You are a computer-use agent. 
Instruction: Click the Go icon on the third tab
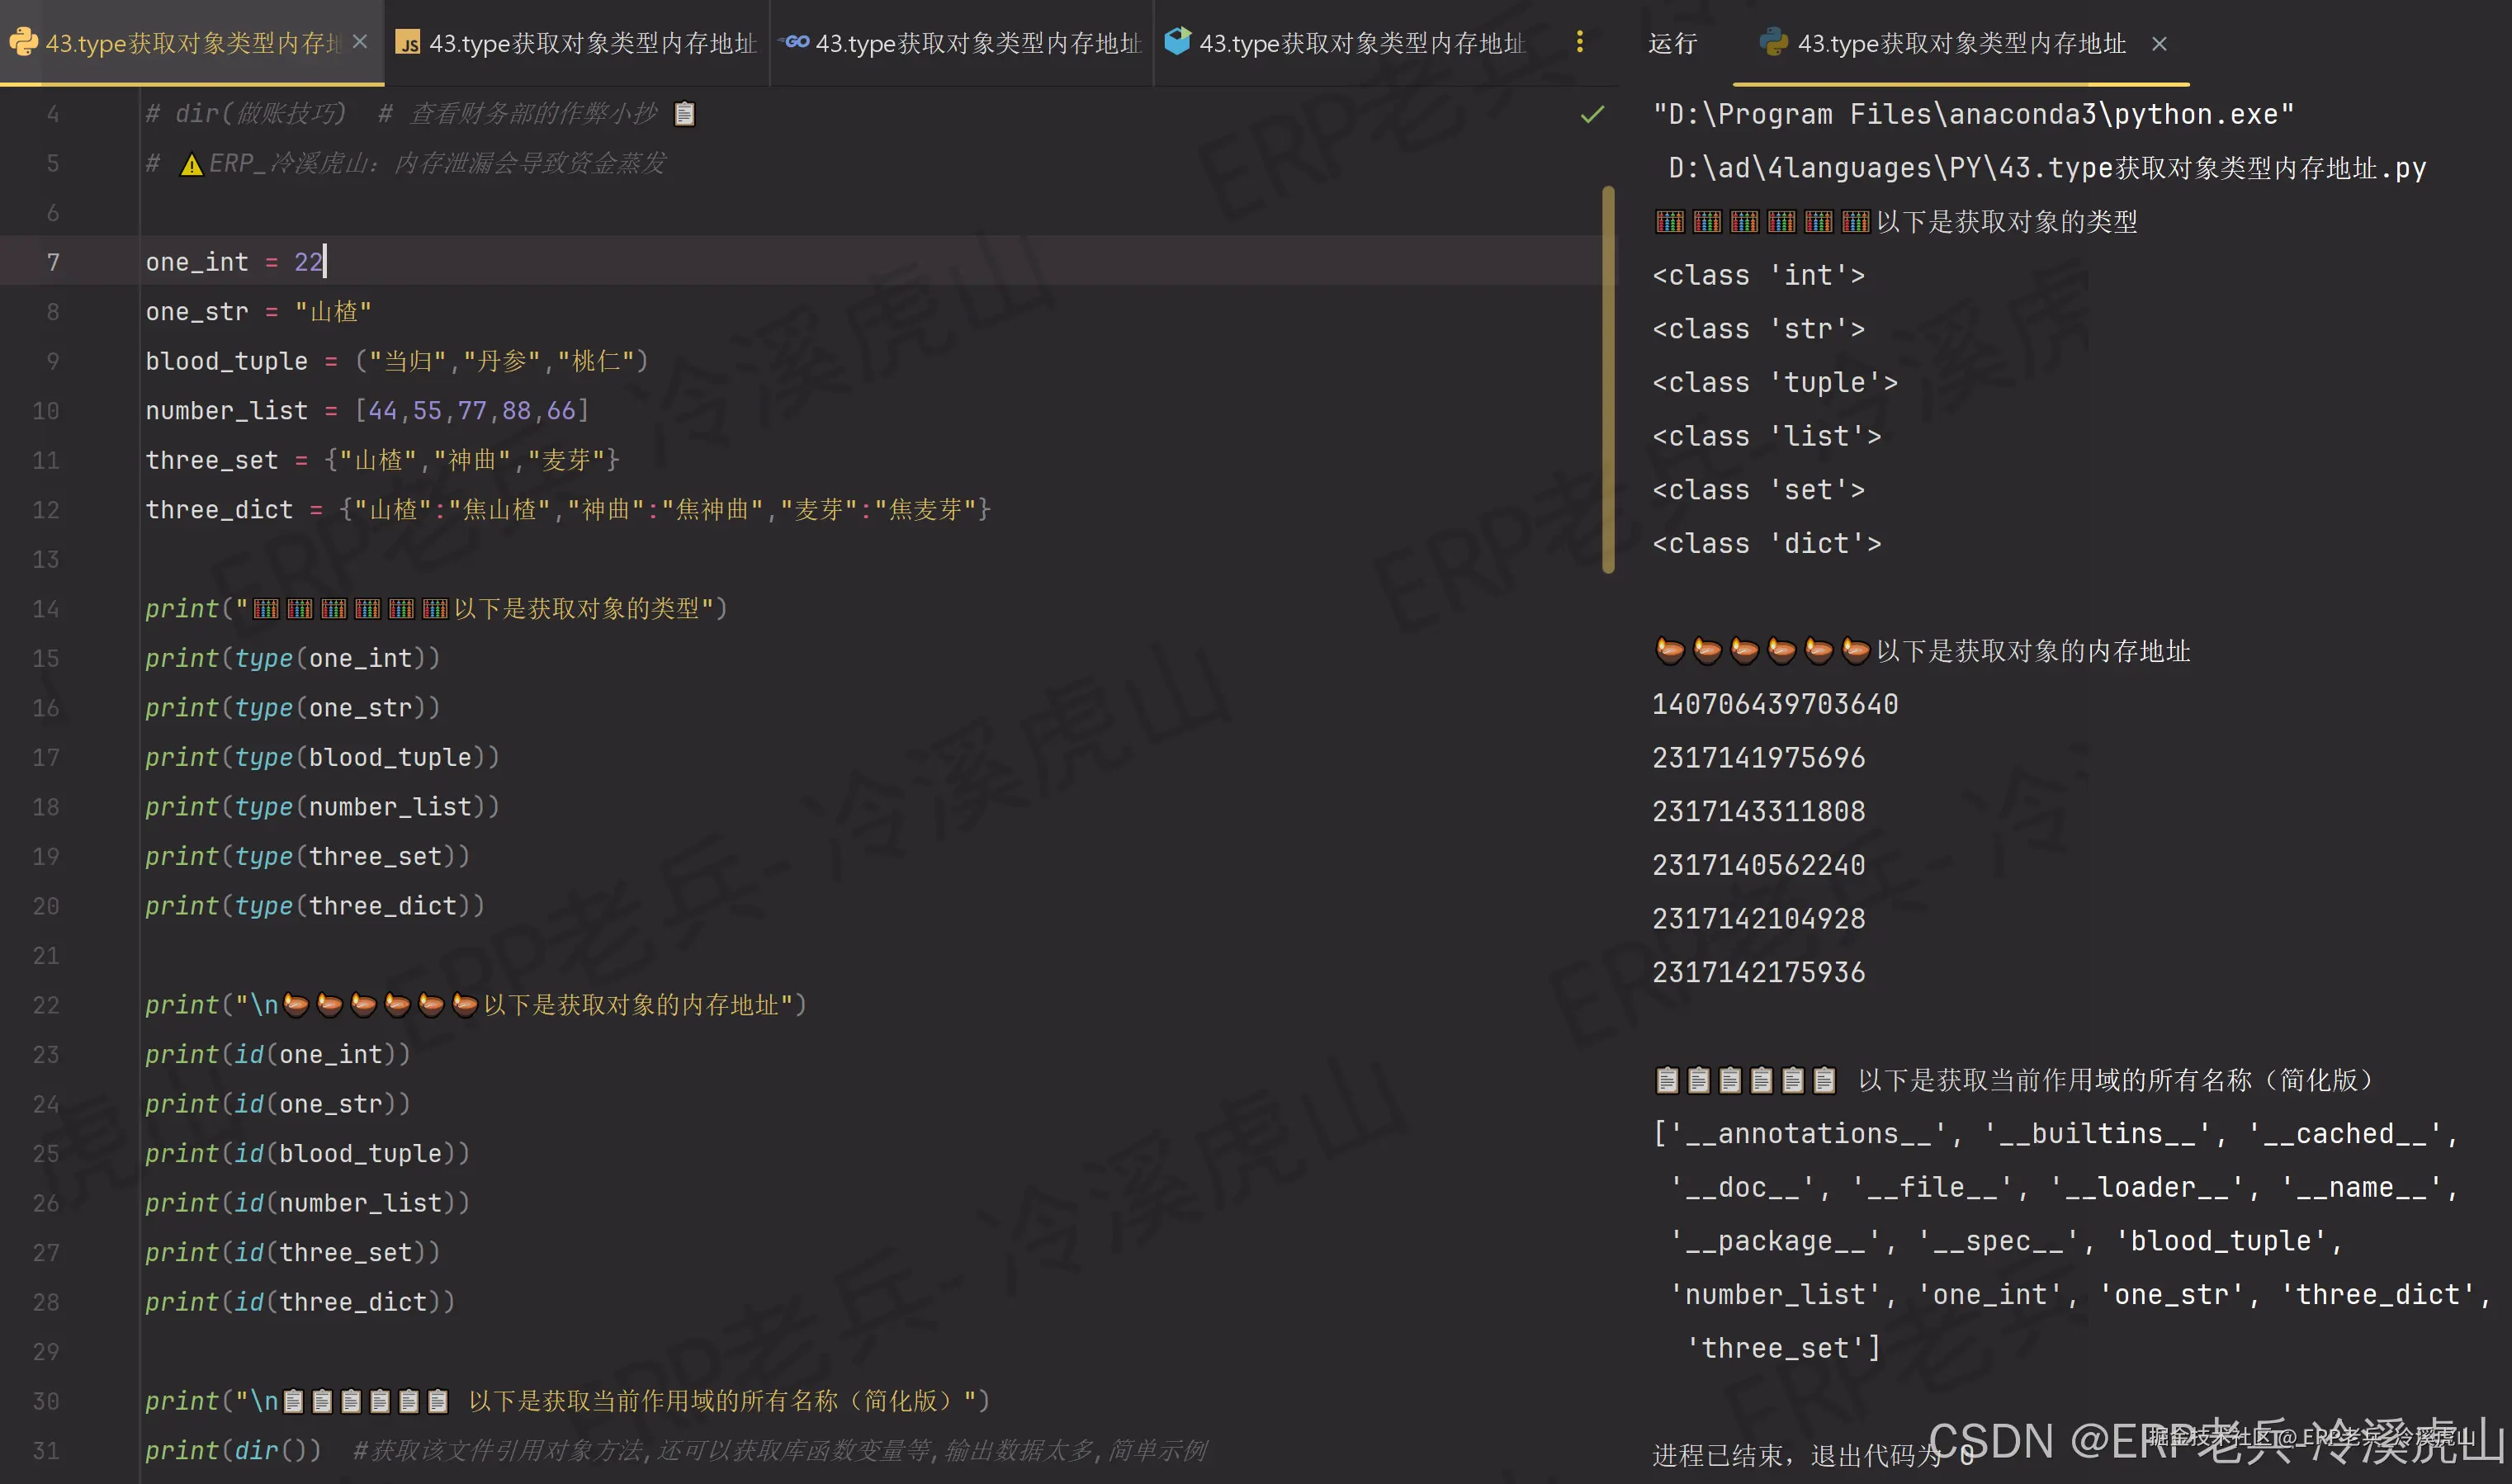click(794, 42)
